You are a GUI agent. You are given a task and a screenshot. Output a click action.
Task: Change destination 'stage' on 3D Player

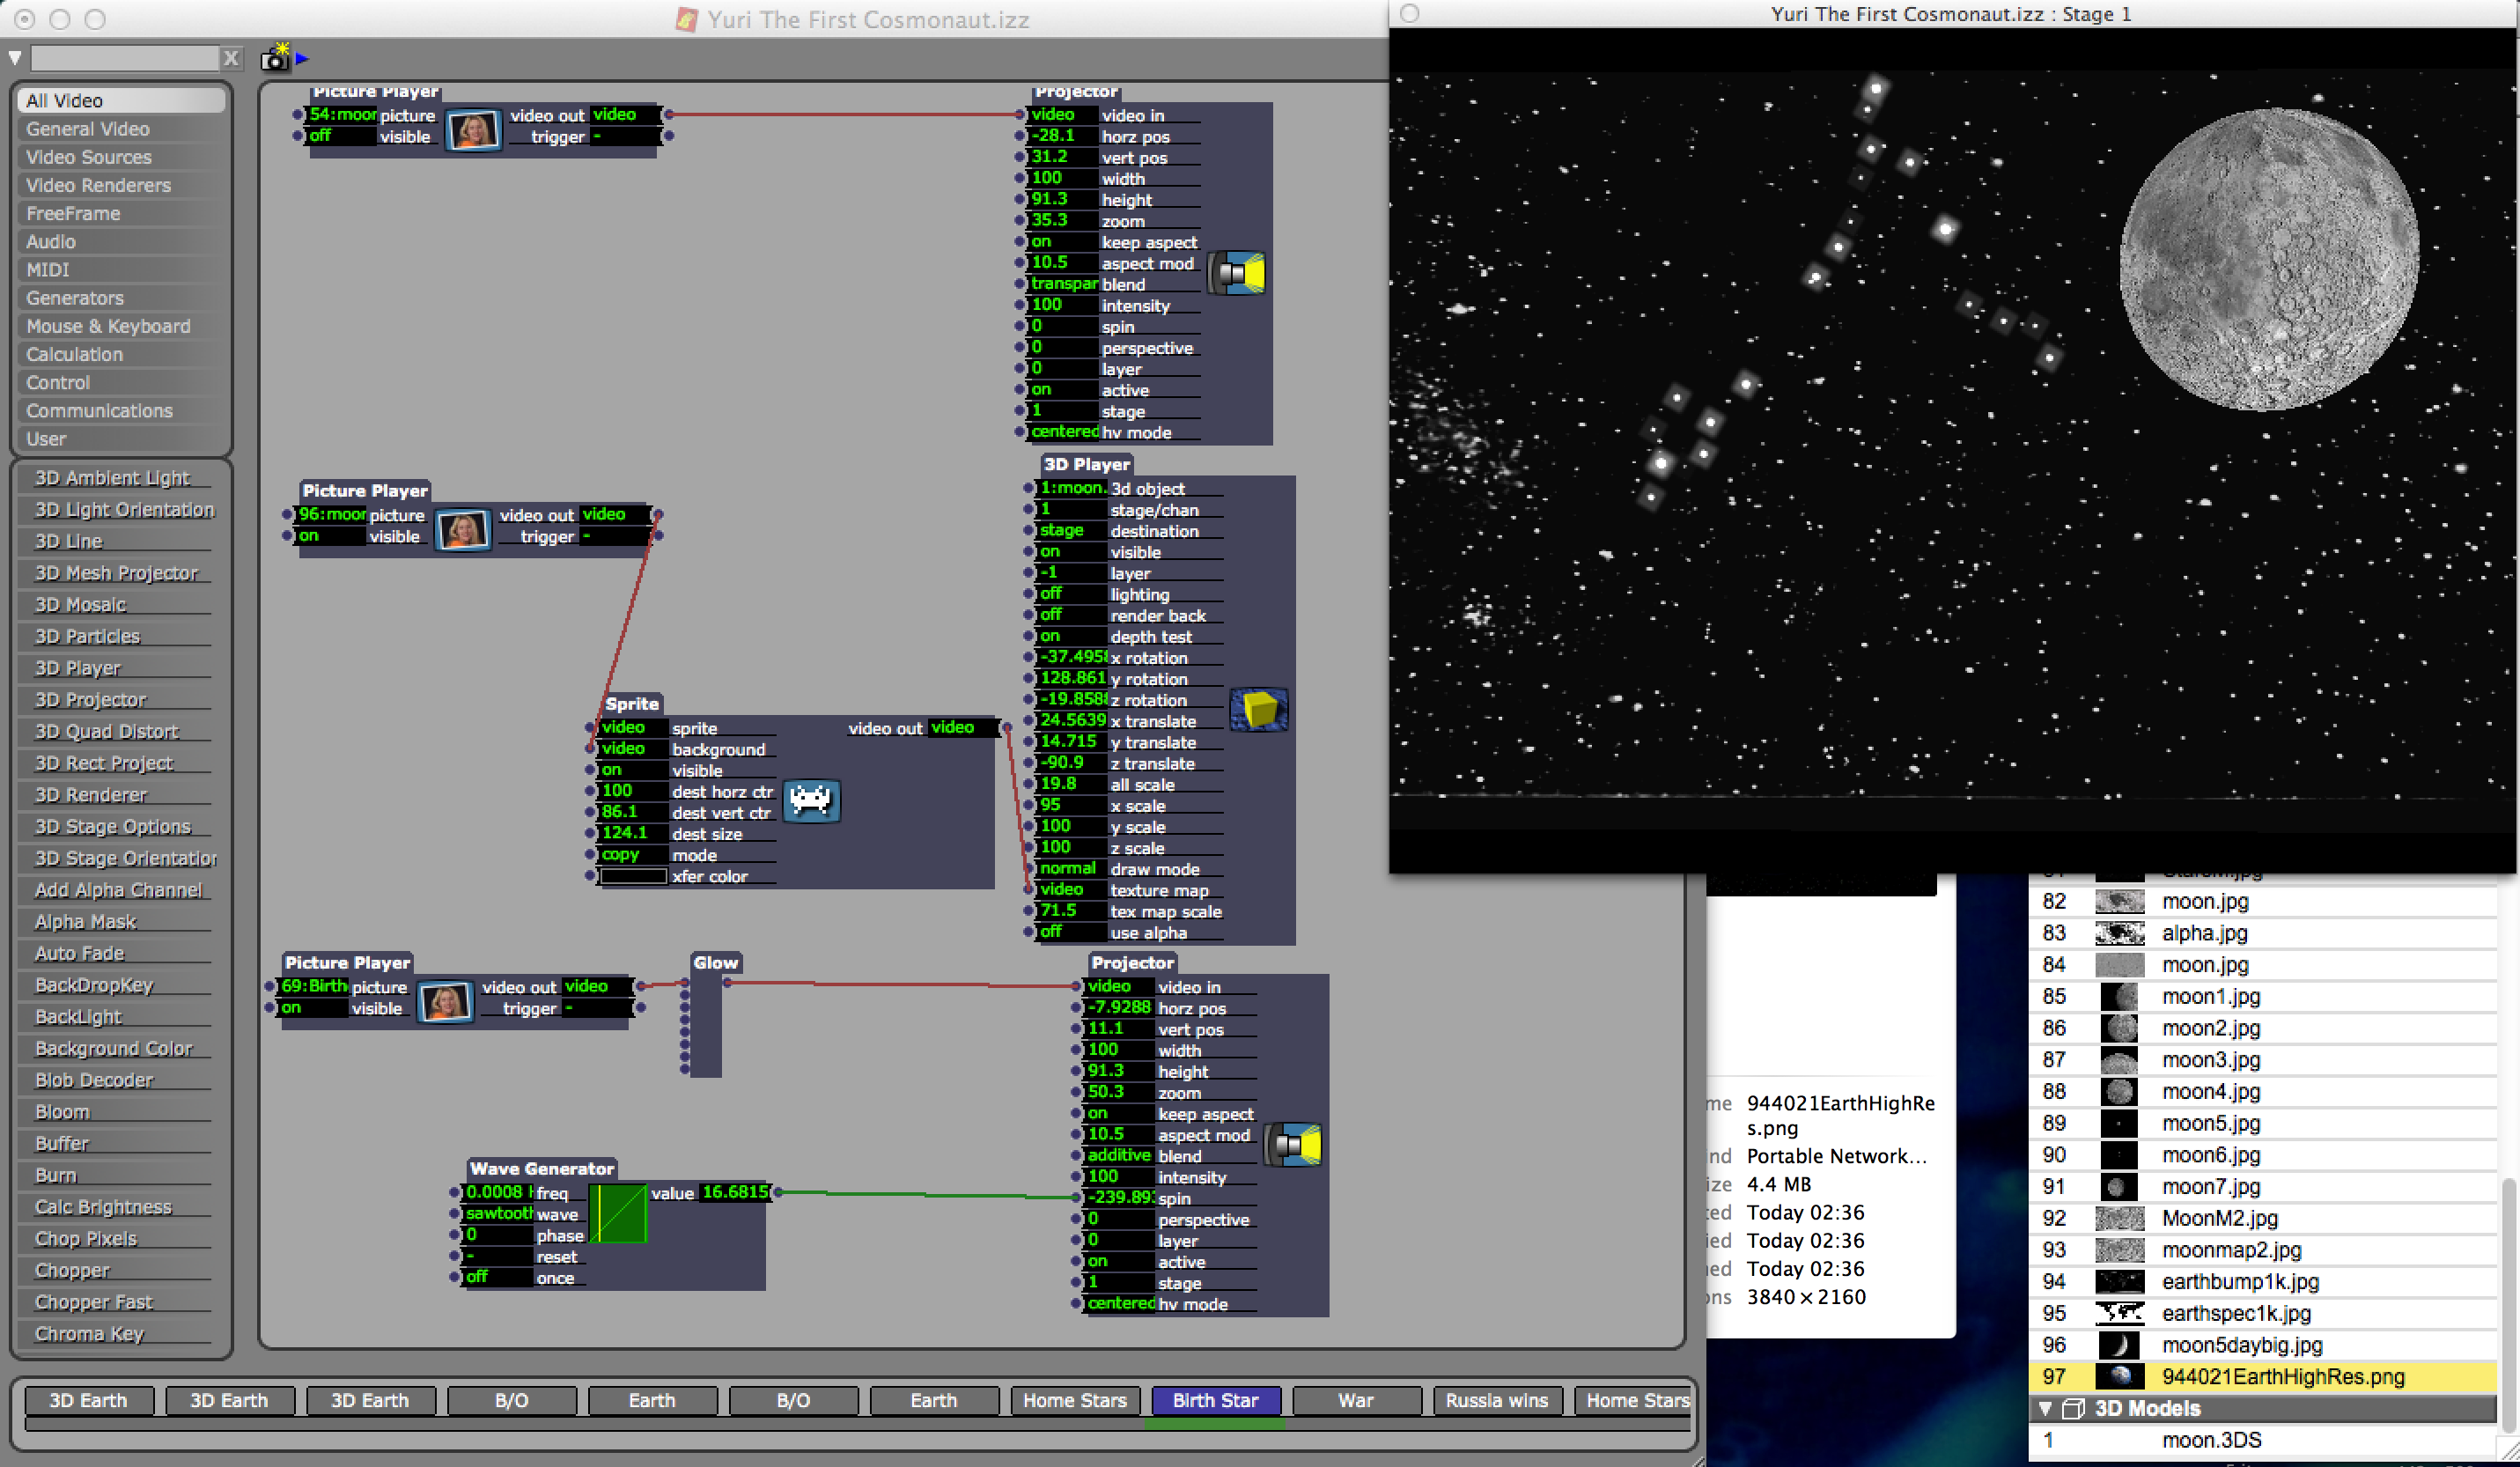point(1072,531)
